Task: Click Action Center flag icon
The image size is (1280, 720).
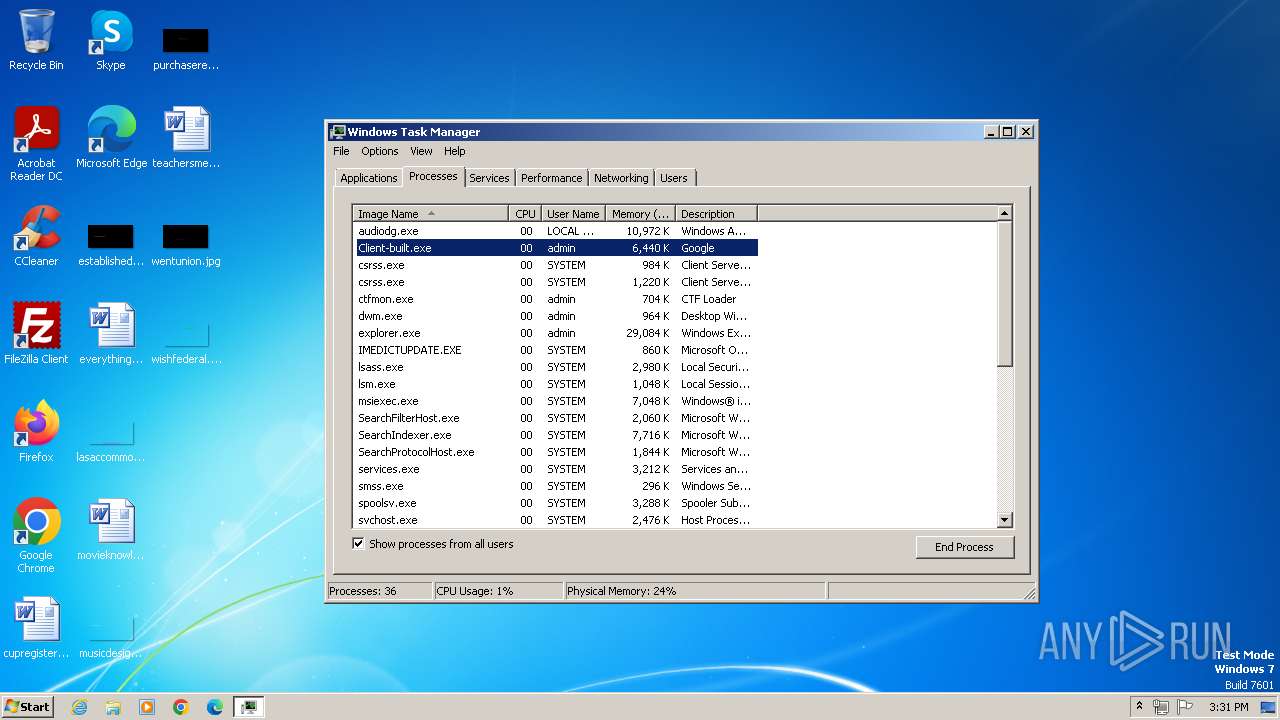Action: [x=1185, y=707]
